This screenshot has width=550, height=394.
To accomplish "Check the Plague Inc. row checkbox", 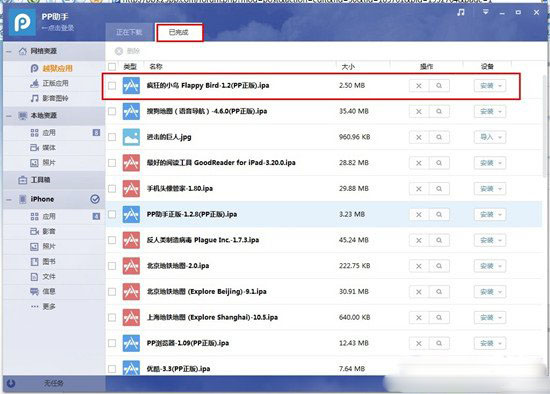I will pyautogui.click(x=112, y=240).
